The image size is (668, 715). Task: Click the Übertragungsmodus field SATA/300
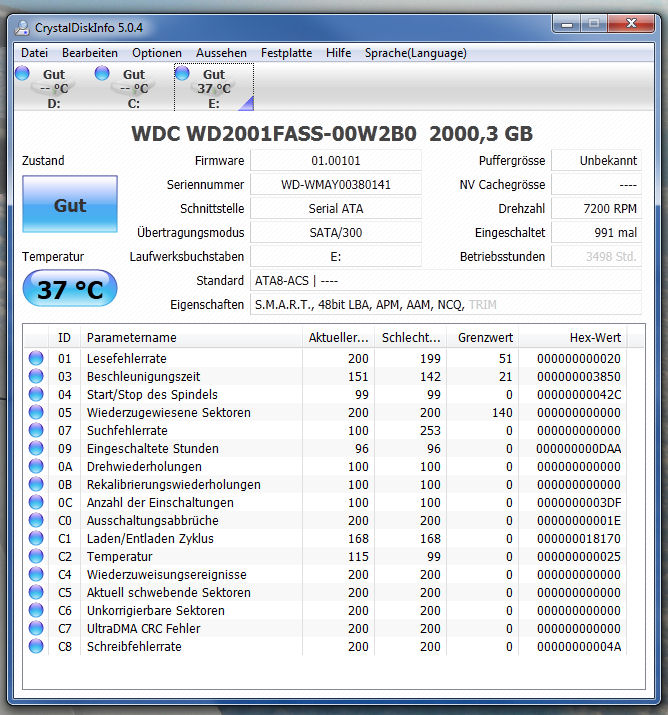pyautogui.click(x=336, y=233)
